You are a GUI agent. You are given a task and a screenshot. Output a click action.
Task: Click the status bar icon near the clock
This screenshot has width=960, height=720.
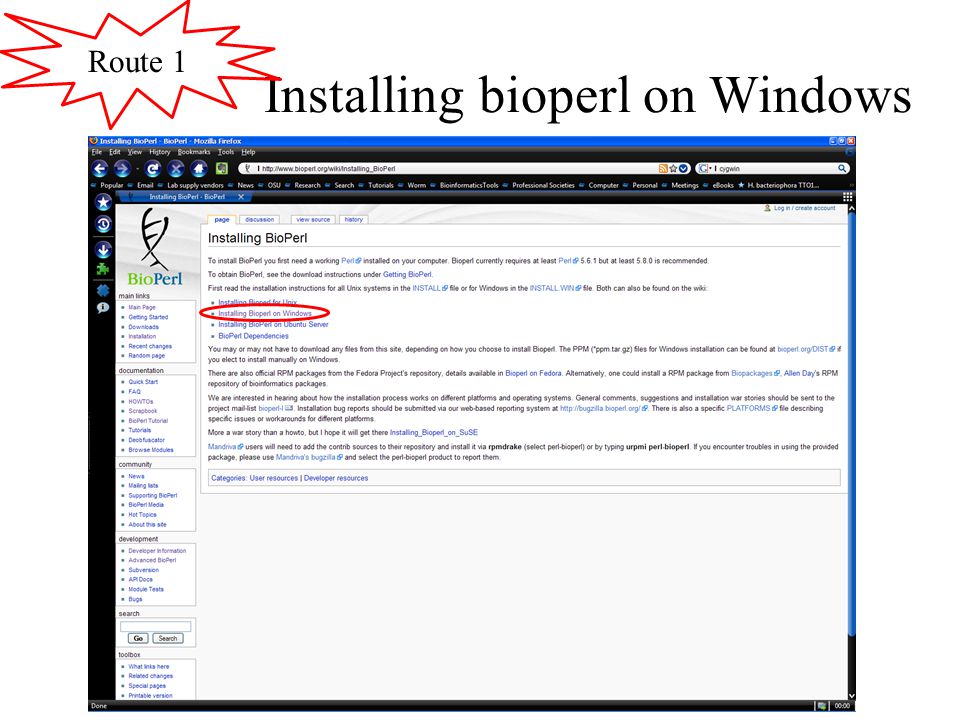pyautogui.click(x=821, y=706)
